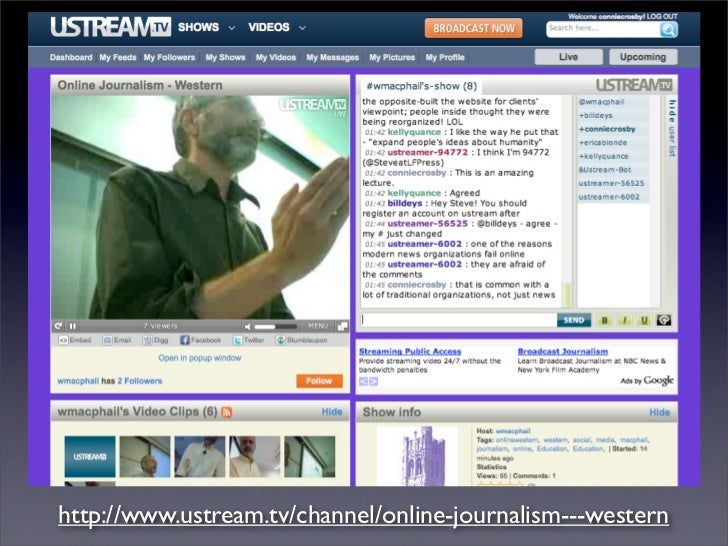This screenshot has height=546, width=728.
Task: Click the replay icon in video controls
Action: pyautogui.click(x=58, y=326)
